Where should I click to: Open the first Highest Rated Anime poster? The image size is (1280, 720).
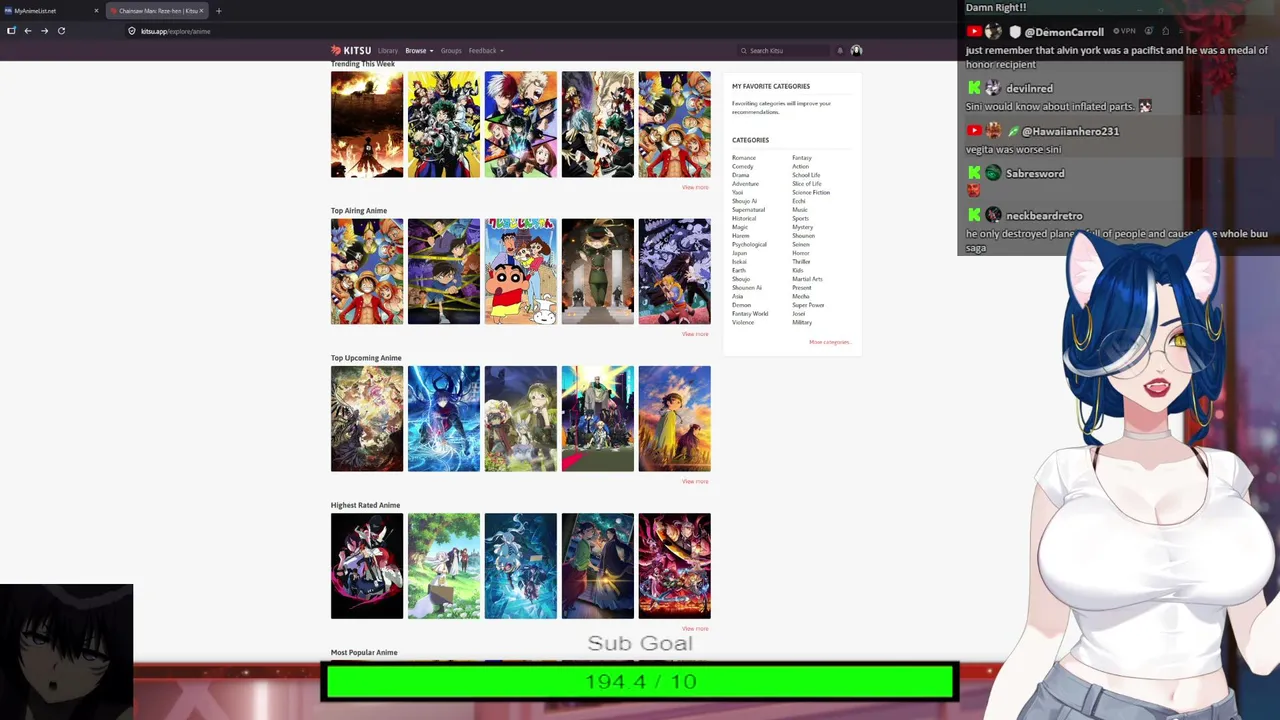pos(367,566)
